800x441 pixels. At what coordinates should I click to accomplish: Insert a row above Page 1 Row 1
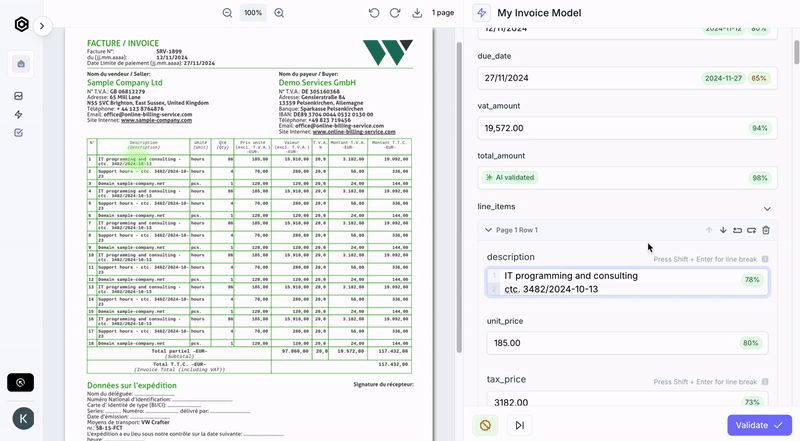[x=737, y=230]
